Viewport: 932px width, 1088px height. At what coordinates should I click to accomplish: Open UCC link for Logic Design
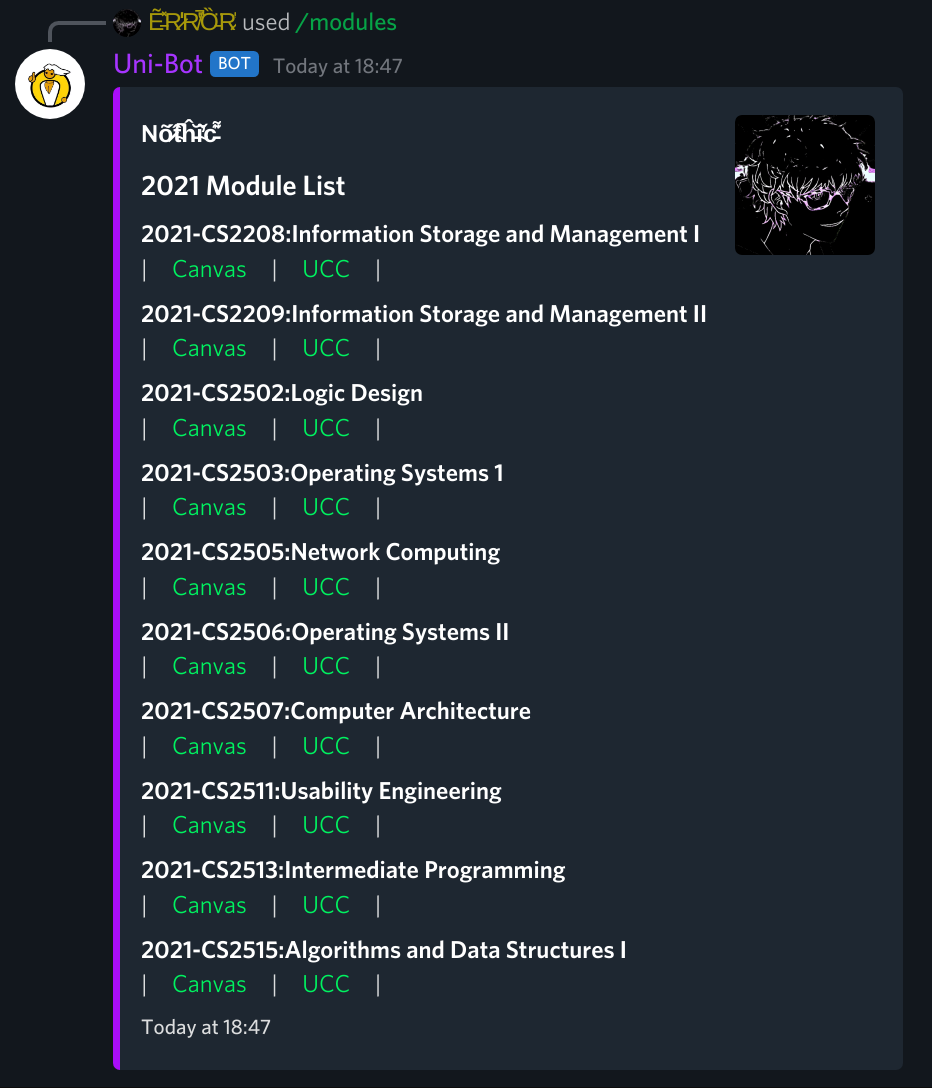pos(326,428)
